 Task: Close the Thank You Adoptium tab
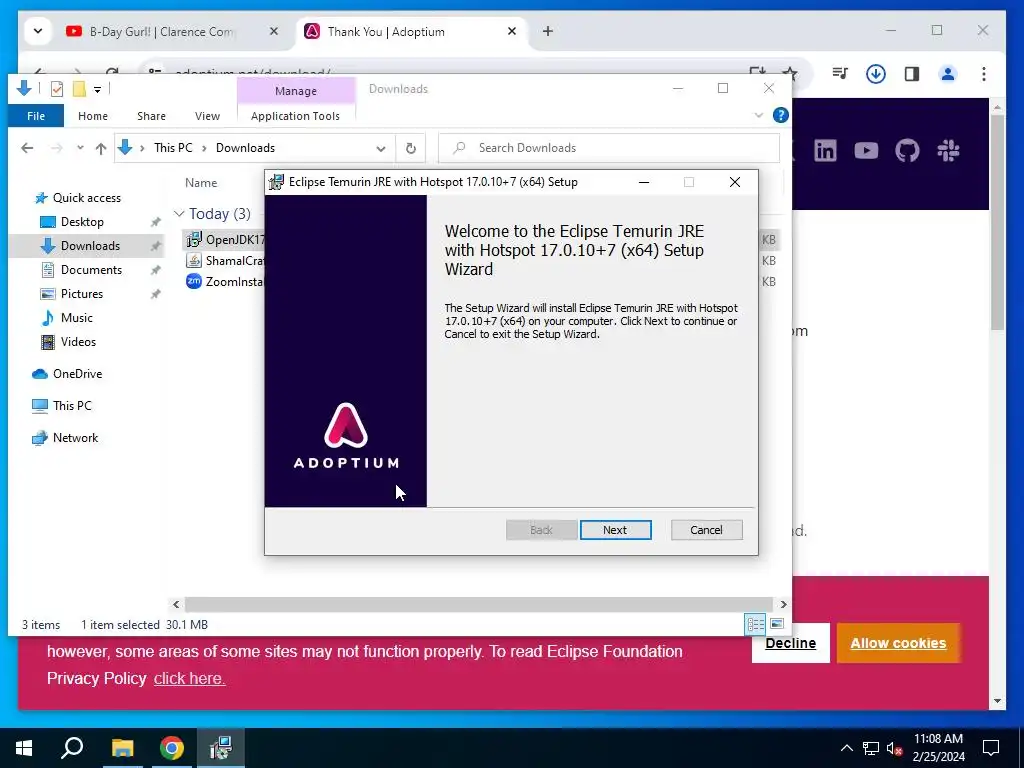tap(512, 31)
